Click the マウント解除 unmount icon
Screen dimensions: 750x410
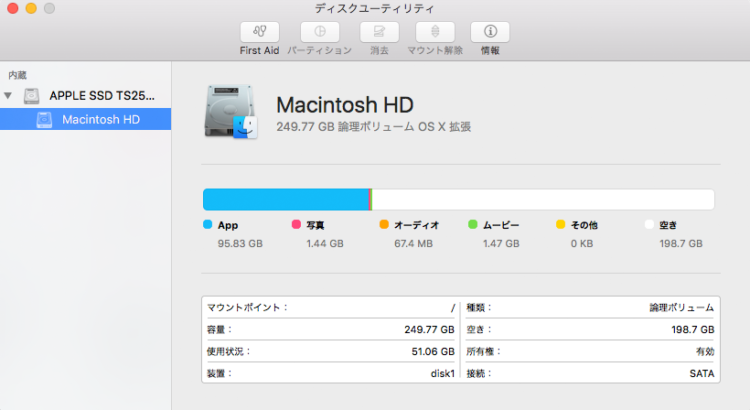click(435, 32)
